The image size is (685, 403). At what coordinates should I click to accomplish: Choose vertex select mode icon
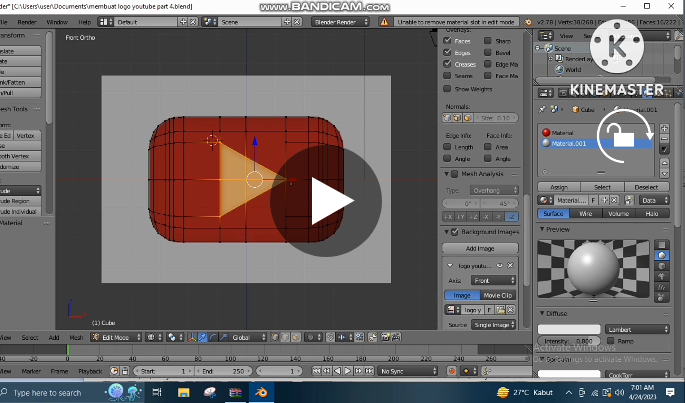point(275,337)
